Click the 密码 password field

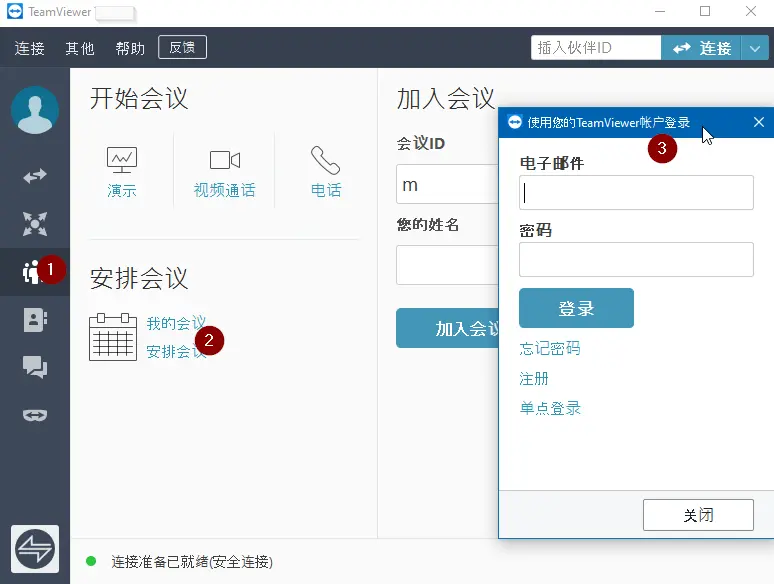pyautogui.click(x=636, y=260)
